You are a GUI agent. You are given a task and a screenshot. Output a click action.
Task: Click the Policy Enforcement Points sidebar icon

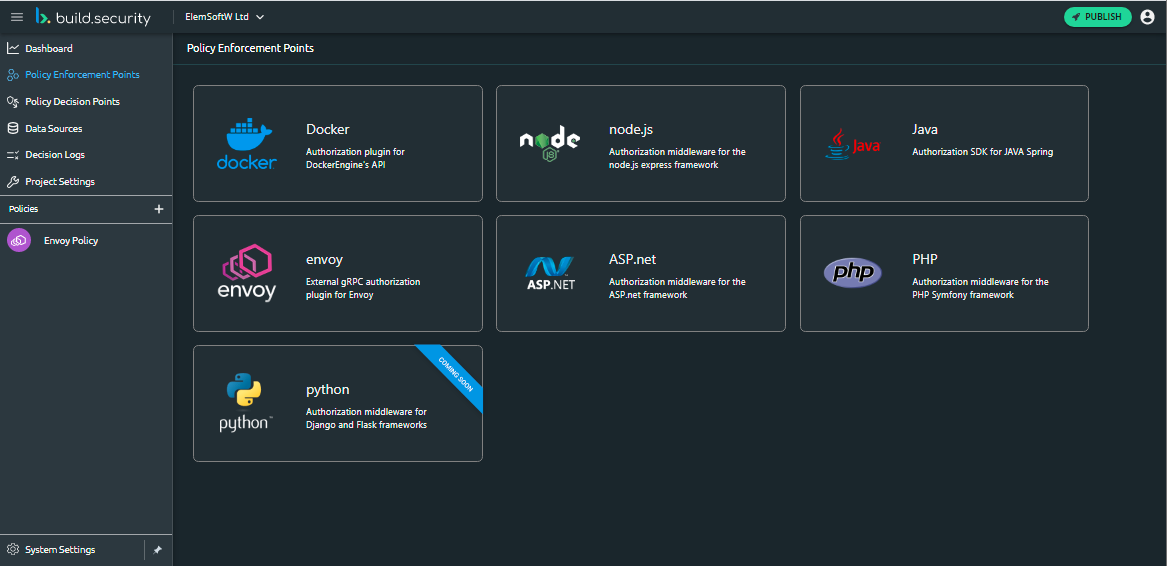coord(13,75)
